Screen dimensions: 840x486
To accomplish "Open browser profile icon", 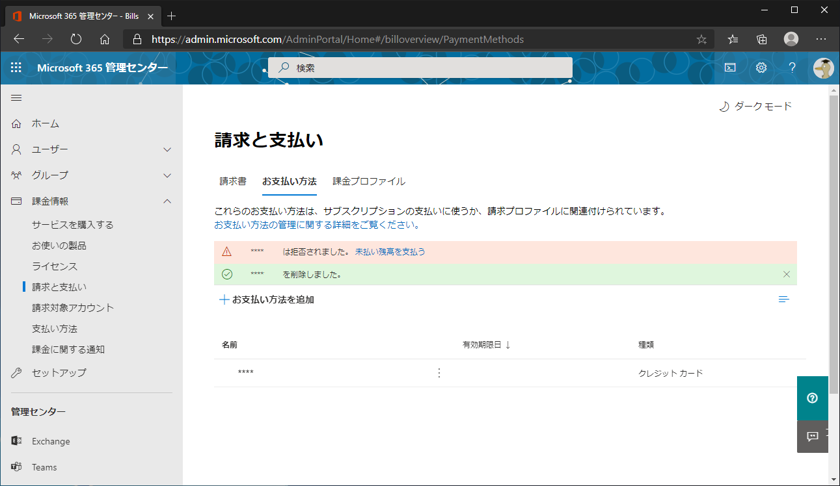I will tap(791, 39).
